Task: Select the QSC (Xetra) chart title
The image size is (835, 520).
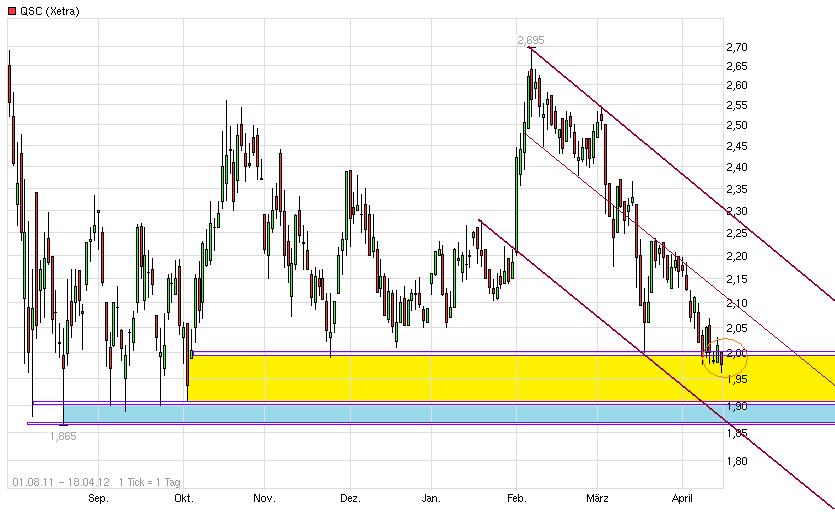Action: pos(50,11)
